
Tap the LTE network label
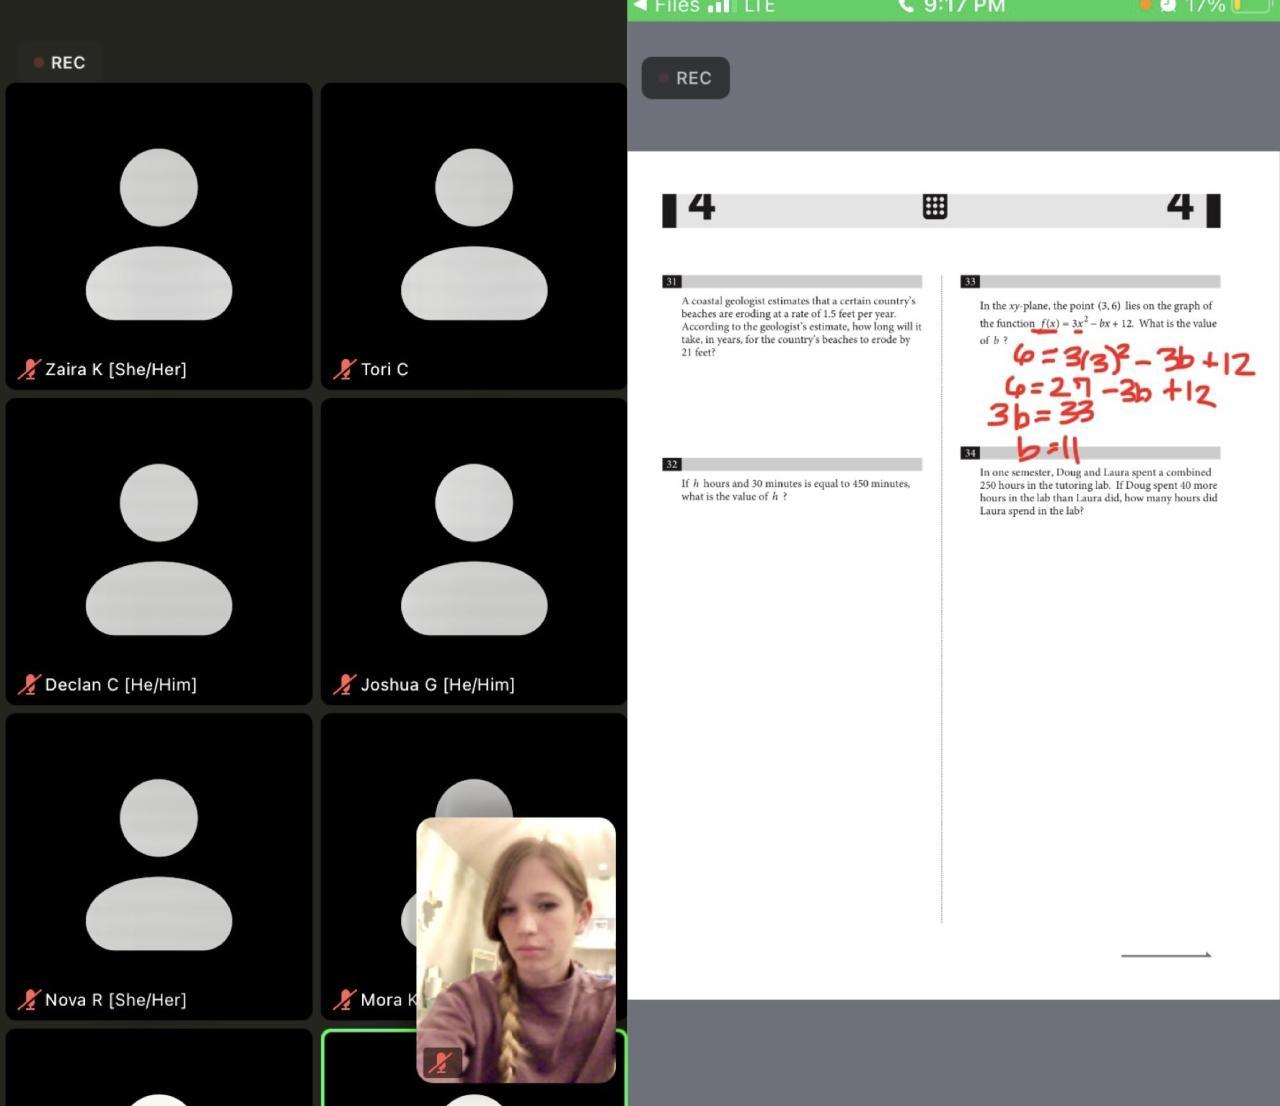coord(760,6)
